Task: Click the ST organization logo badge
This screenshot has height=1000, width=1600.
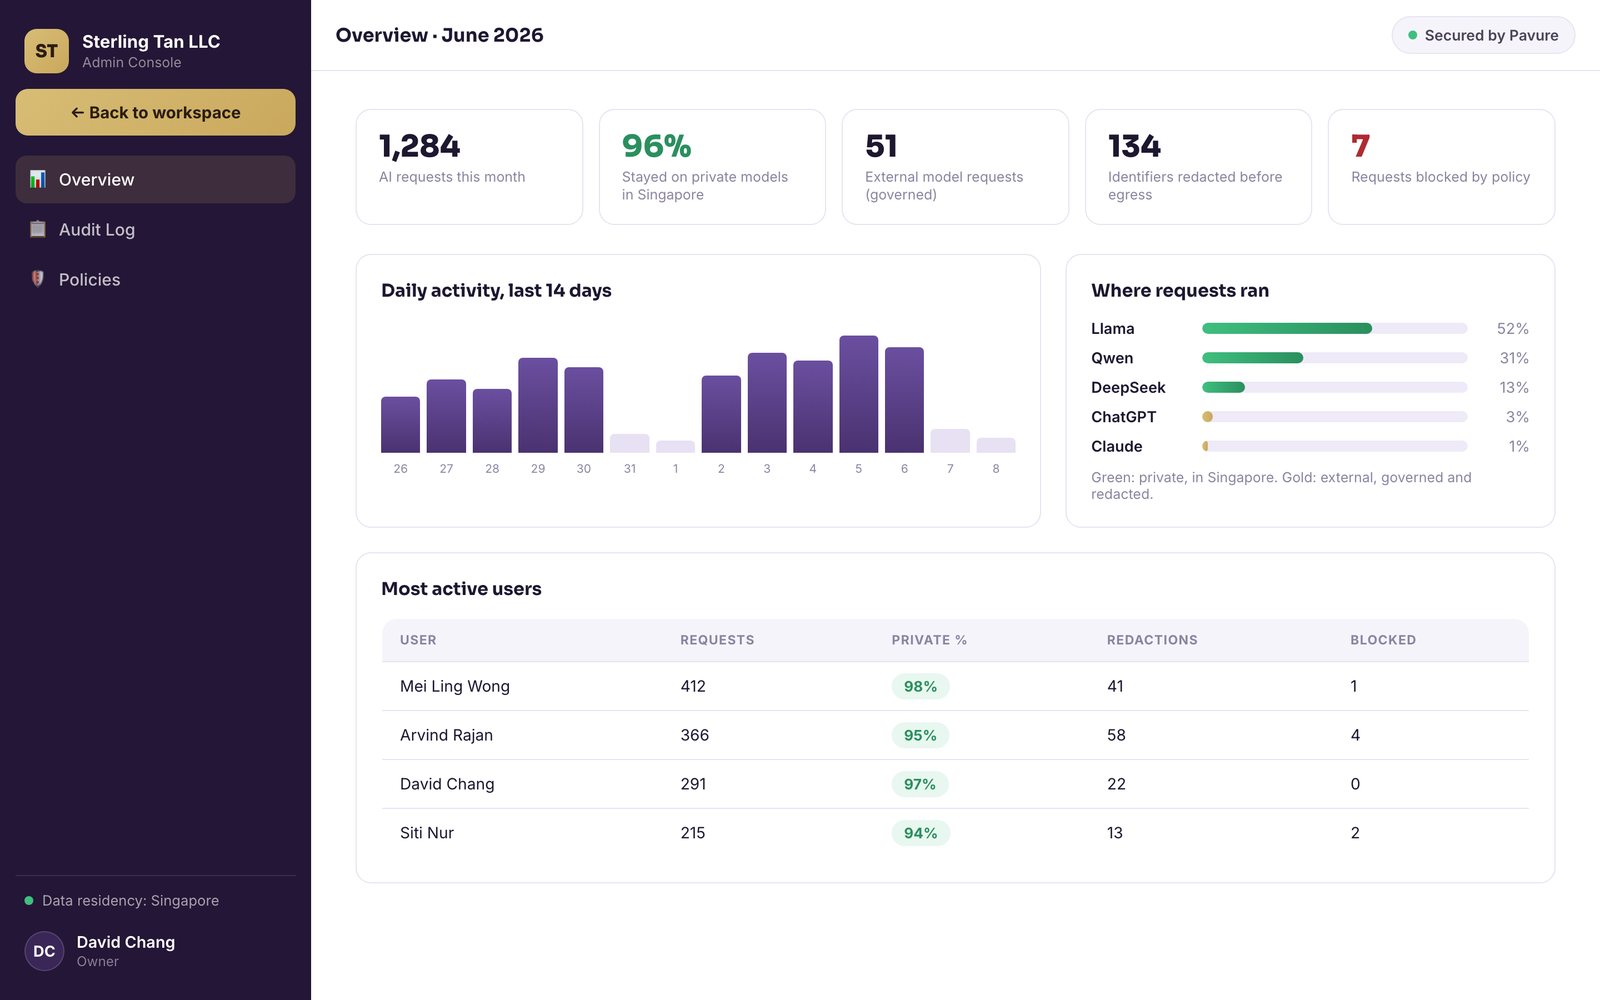Action: pyautogui.click(x=46, y=51)
